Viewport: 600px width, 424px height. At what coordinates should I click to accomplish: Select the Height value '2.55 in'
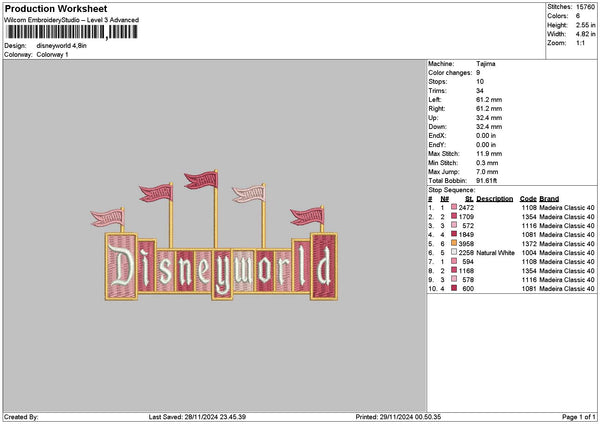[585, 25]
